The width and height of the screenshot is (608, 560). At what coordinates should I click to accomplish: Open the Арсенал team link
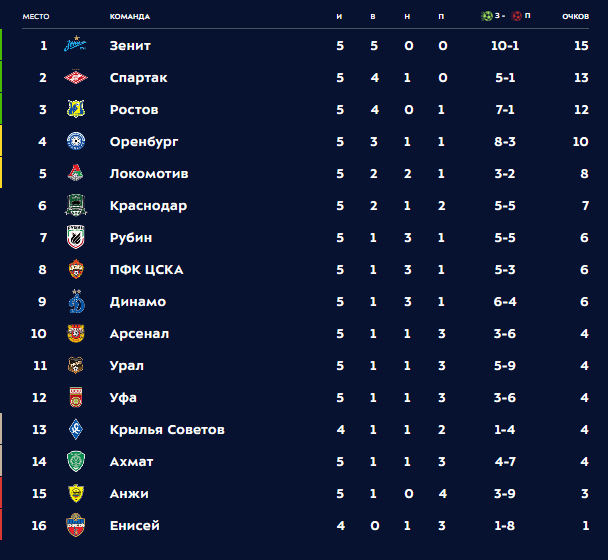tap(139, 334)
